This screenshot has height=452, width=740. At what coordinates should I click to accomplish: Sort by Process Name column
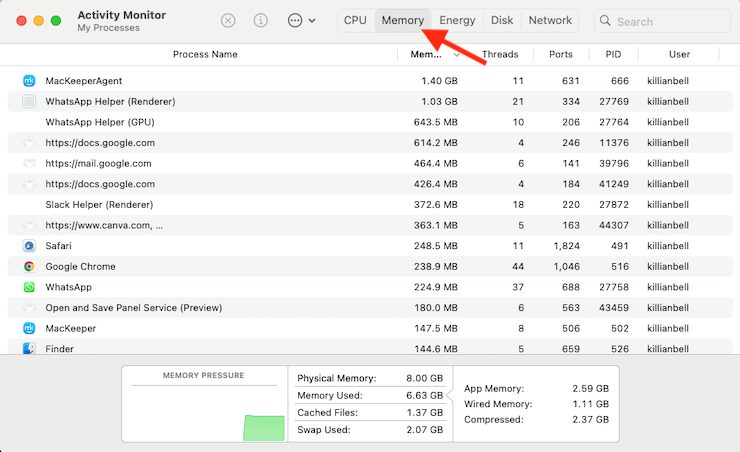pos(205,54)
